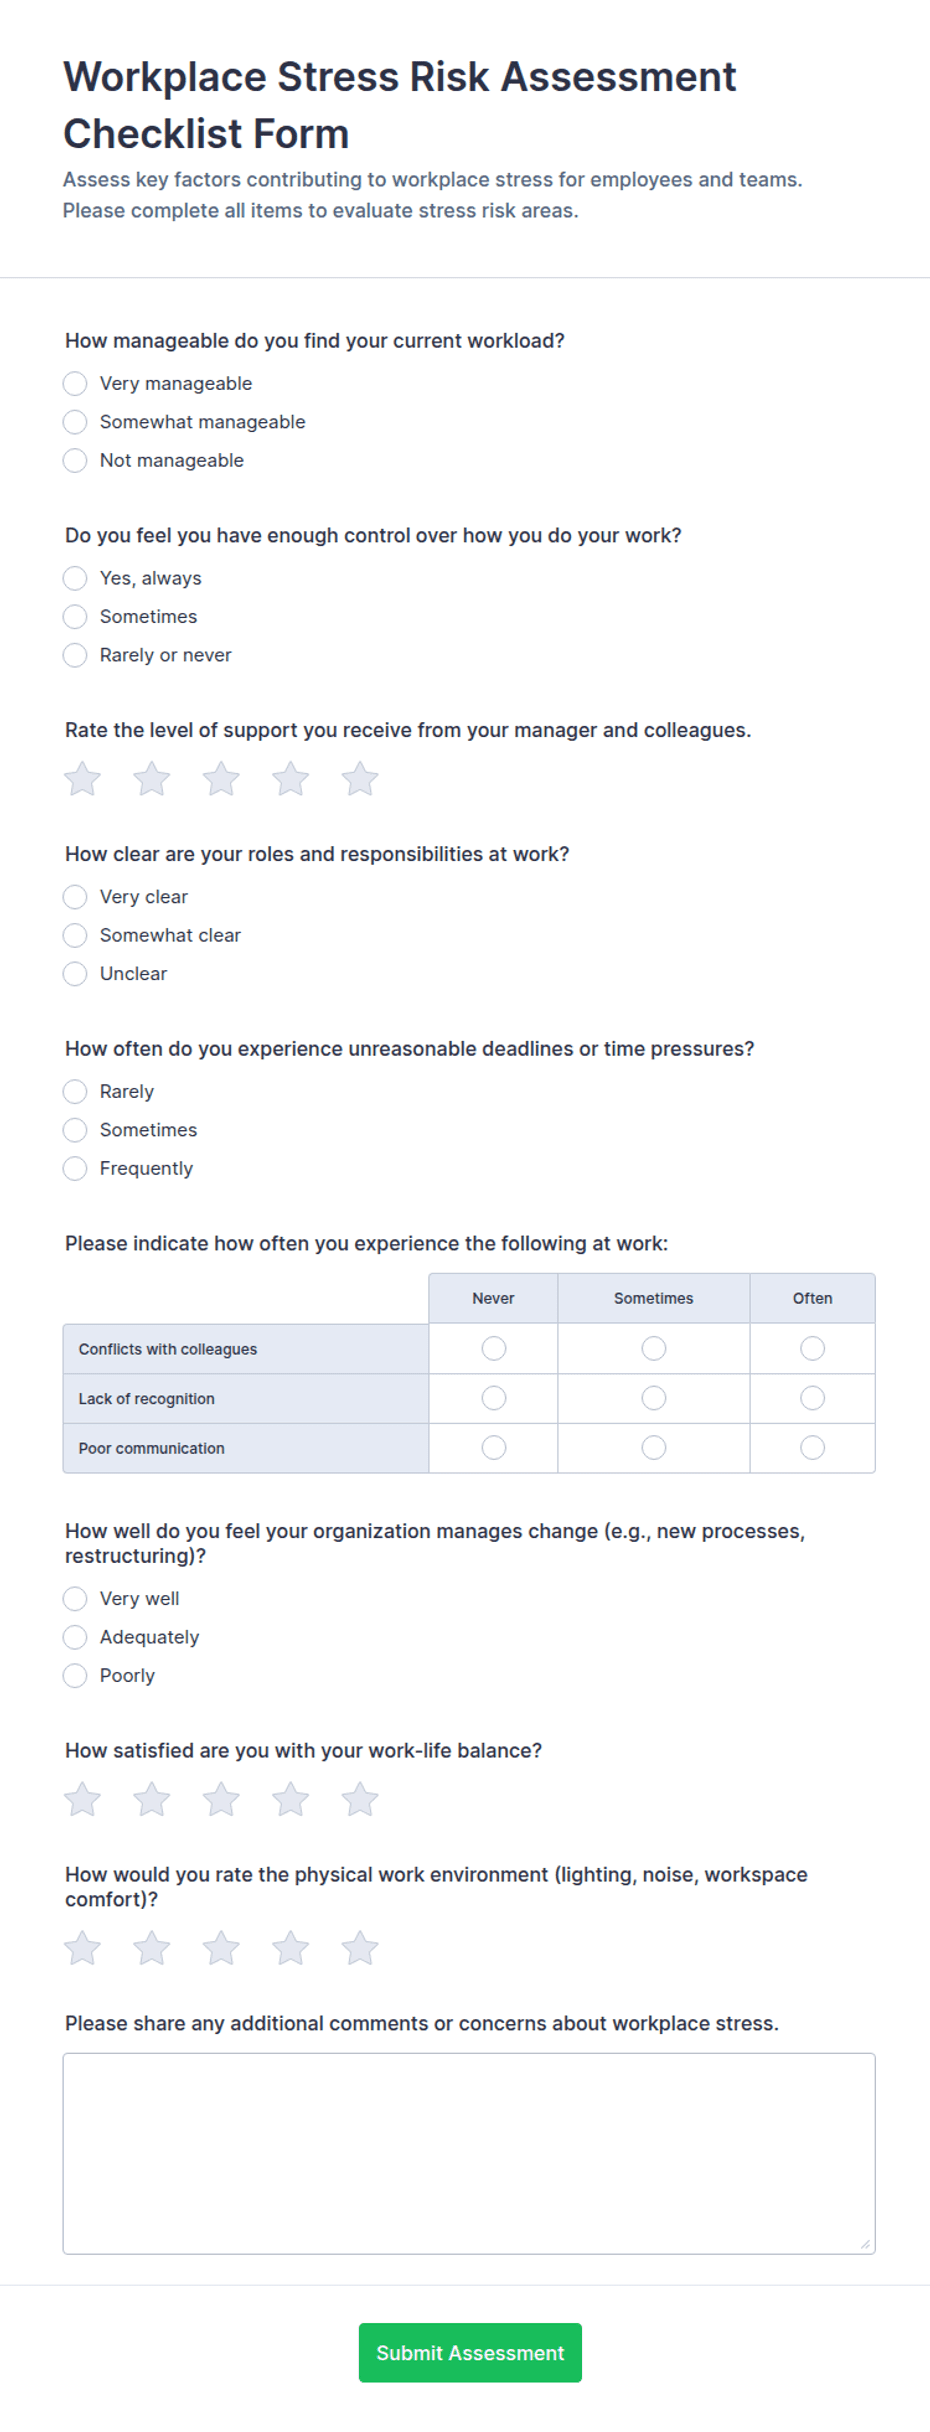930x2432 pixels.
Task: Award 5 stars for physical work environment
Action: 359,1947
